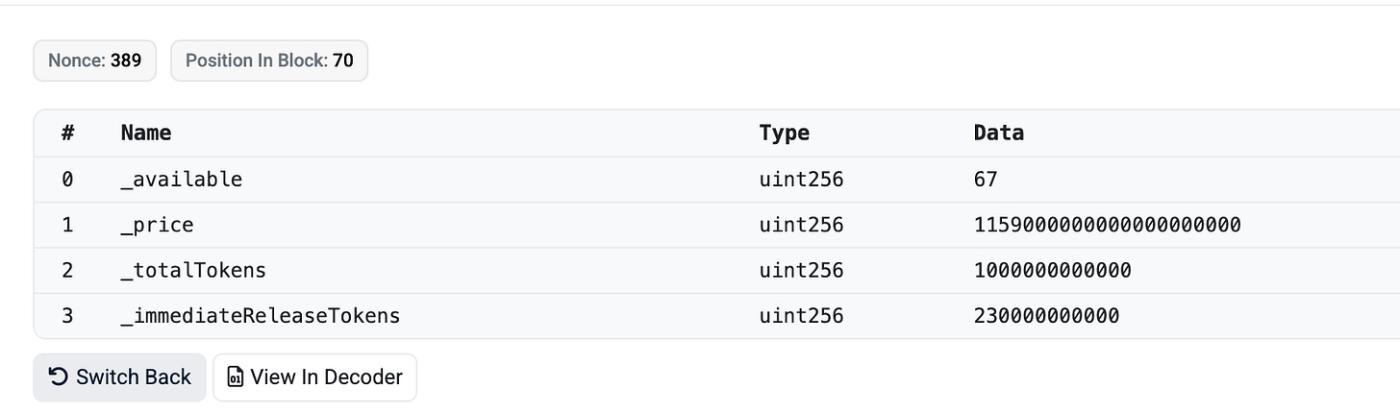The height and width of the screenshot is (413, 1400).
Task: Select the _totalTokens parameter name
Action: 194,271
